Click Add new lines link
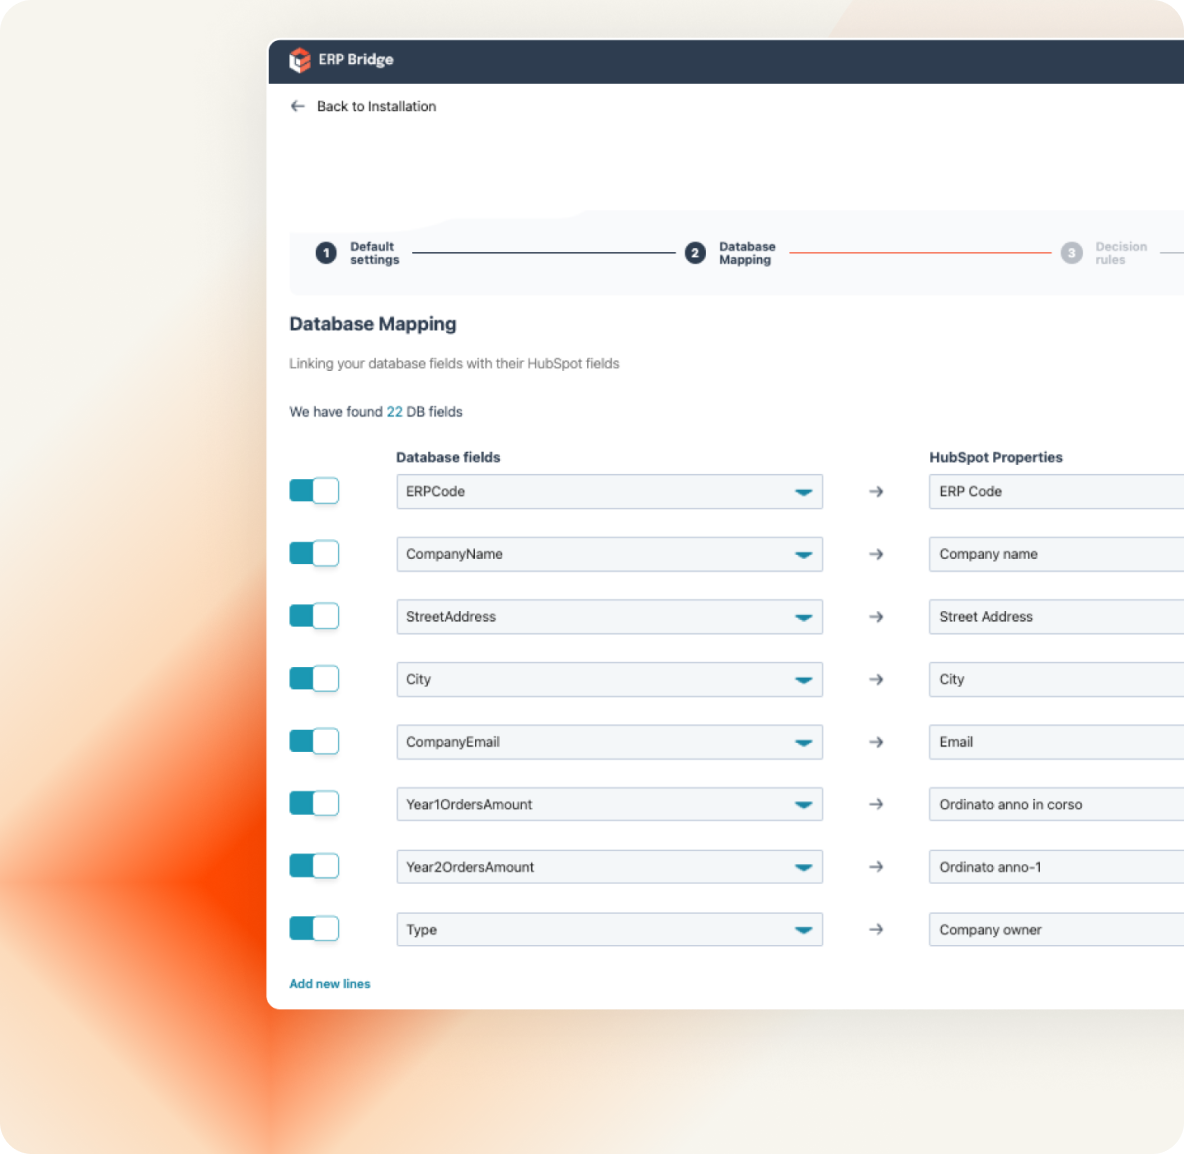This screenshot has width=1184, height=1154. click(x=330, y=984)
